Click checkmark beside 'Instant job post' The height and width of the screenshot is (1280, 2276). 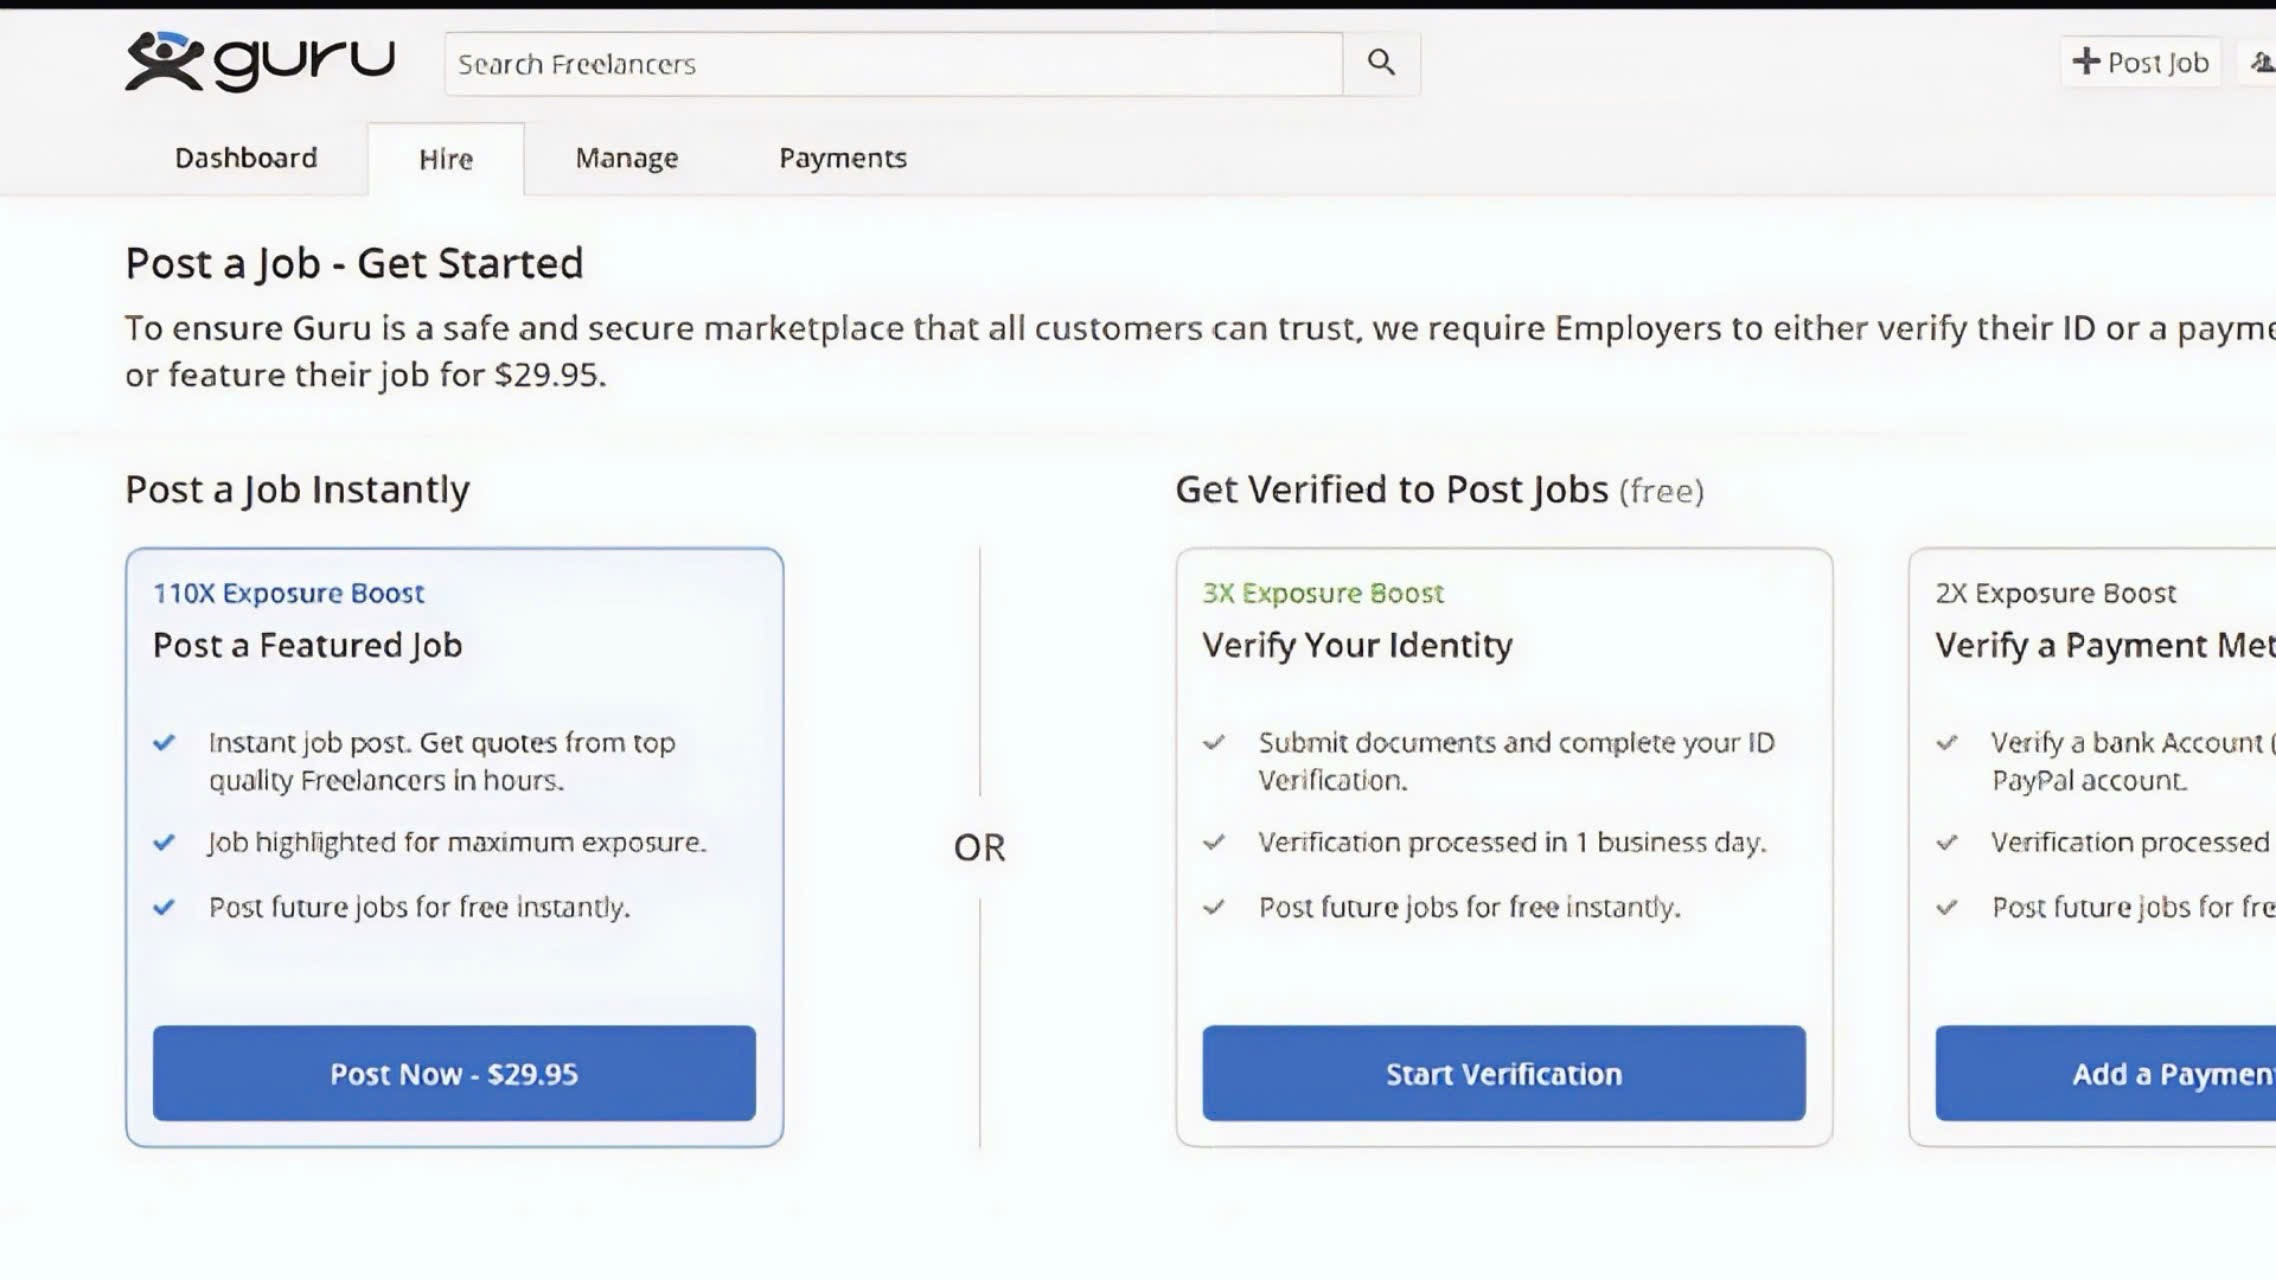[x=164, y=742]
